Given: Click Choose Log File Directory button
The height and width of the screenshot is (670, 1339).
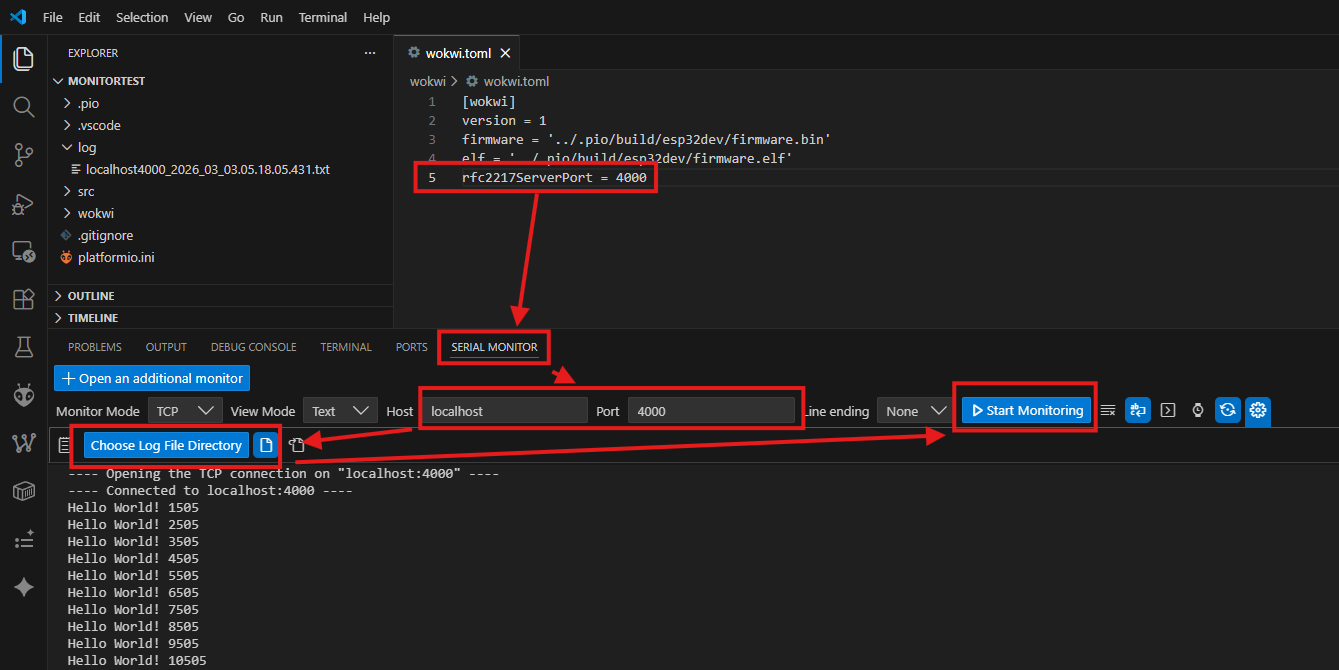Looking at the screenshot, I should tap(166, 445).
